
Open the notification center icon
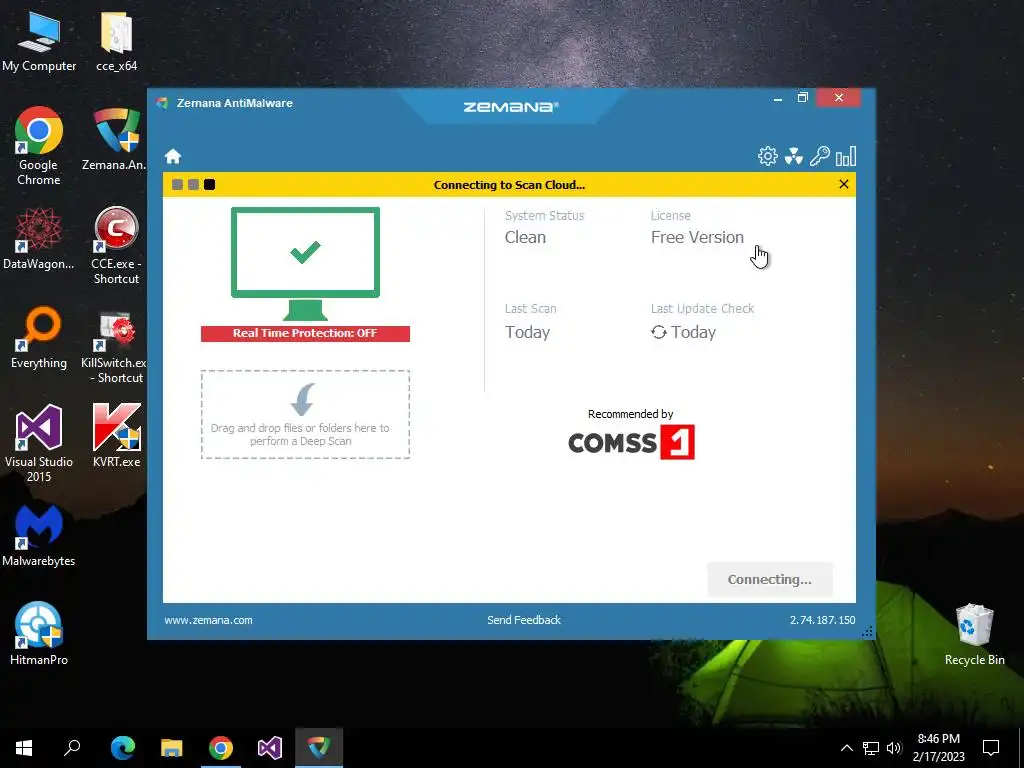991,748
